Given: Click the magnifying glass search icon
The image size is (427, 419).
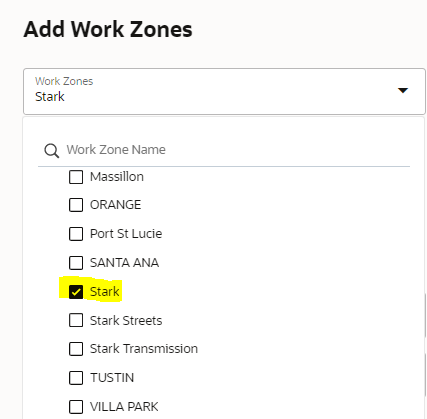Looking at the screenshot, I should pyautogui.click(x=52, y=151).
